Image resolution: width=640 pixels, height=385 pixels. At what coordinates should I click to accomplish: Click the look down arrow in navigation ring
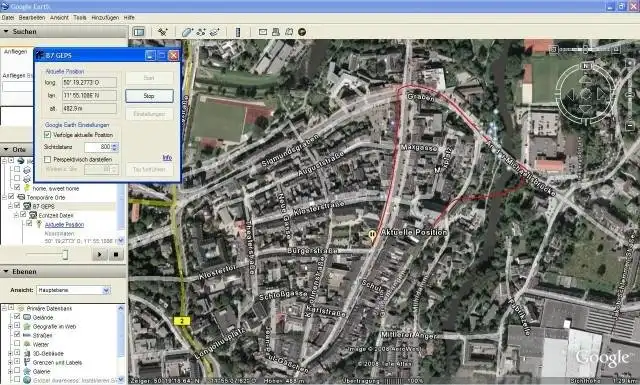pyautogui.click(x=586, y=109)
